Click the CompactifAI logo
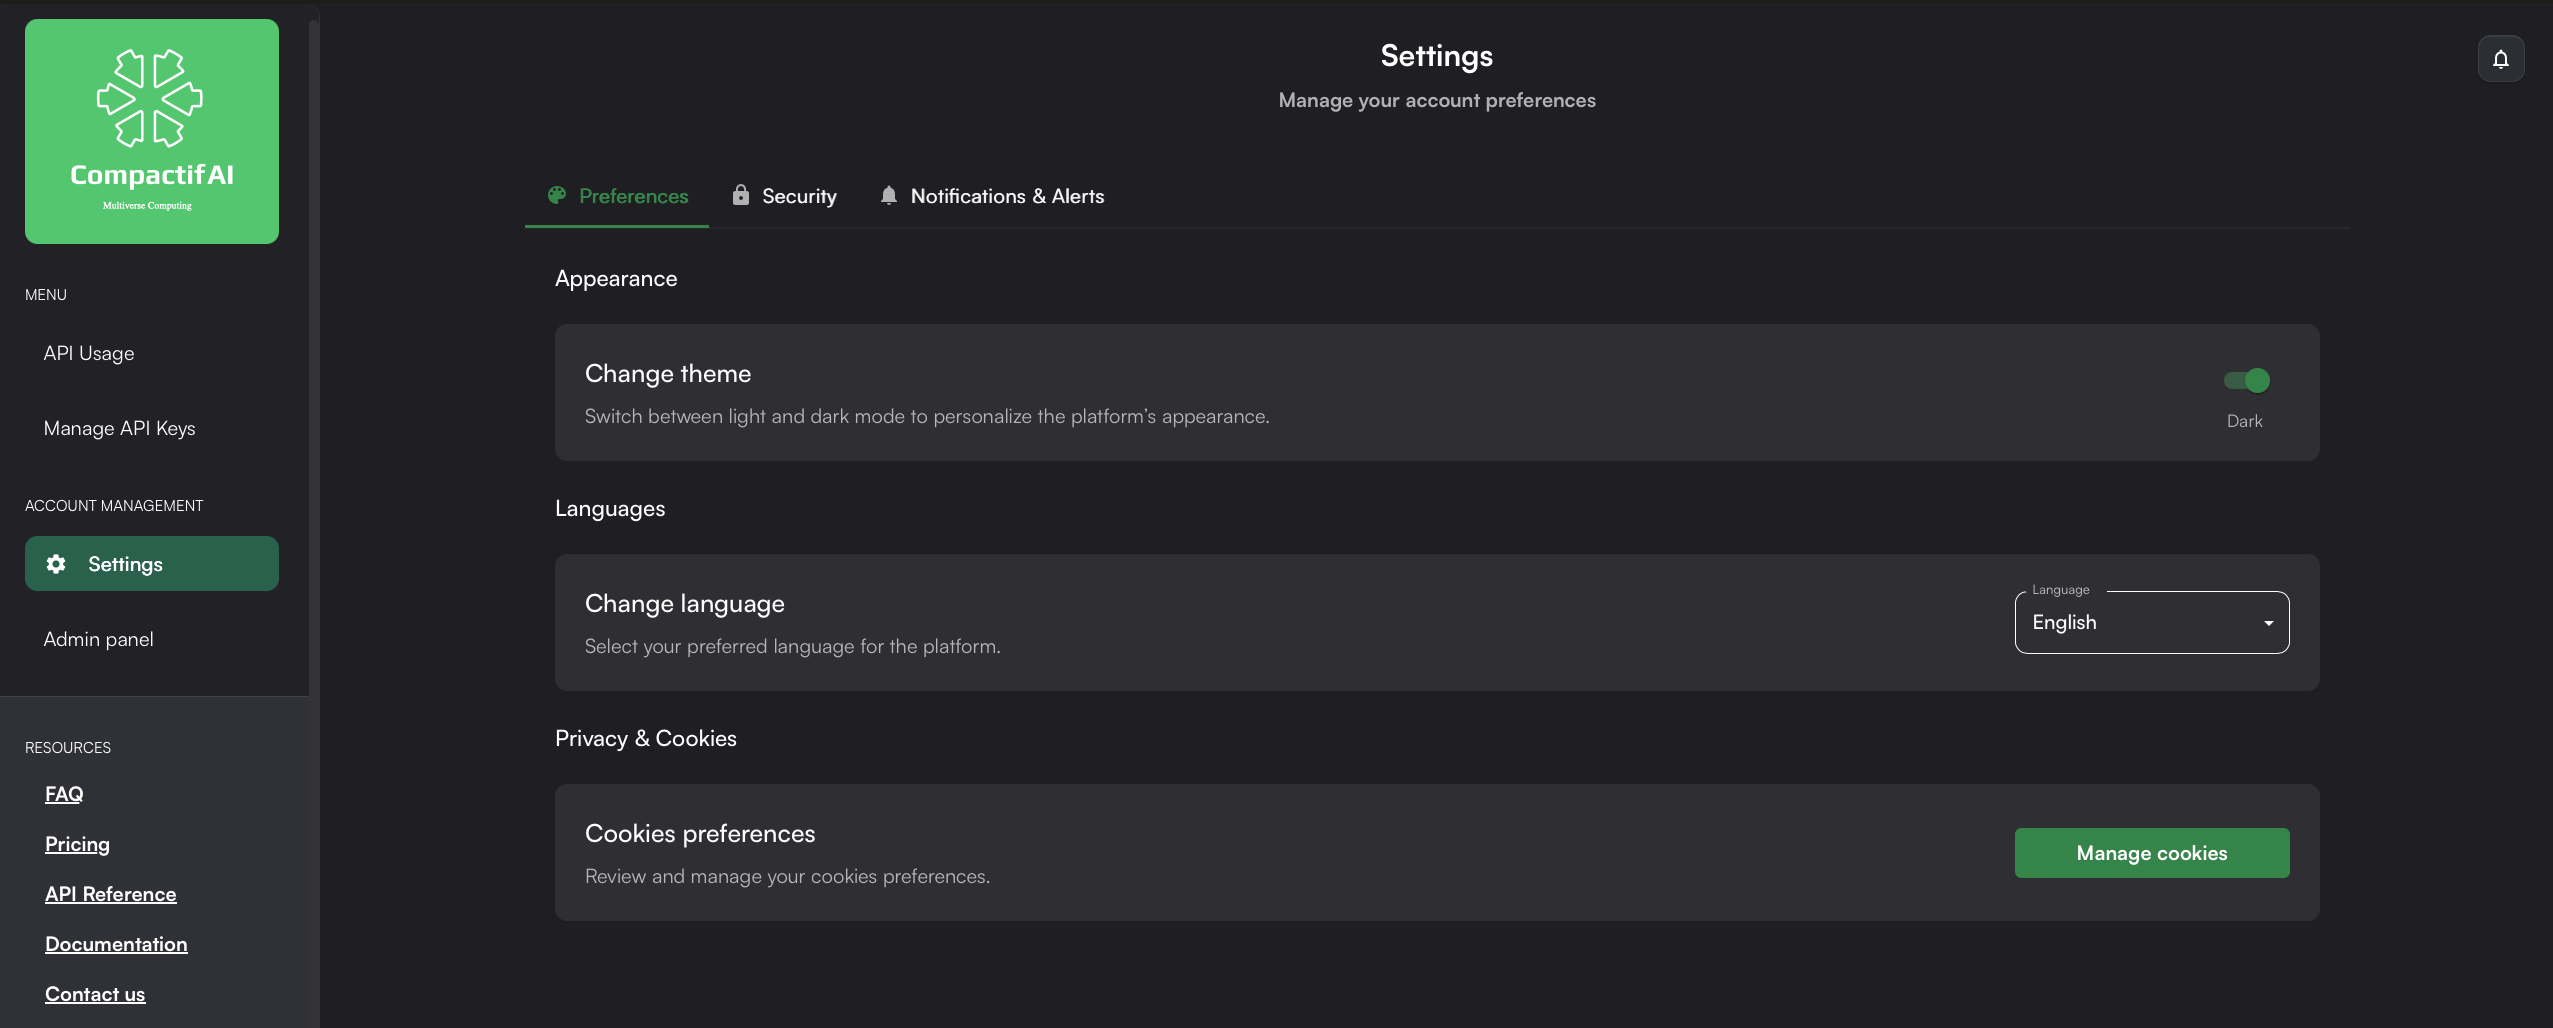Viewport: 2553px width, 1028px height. coord(152,131)
